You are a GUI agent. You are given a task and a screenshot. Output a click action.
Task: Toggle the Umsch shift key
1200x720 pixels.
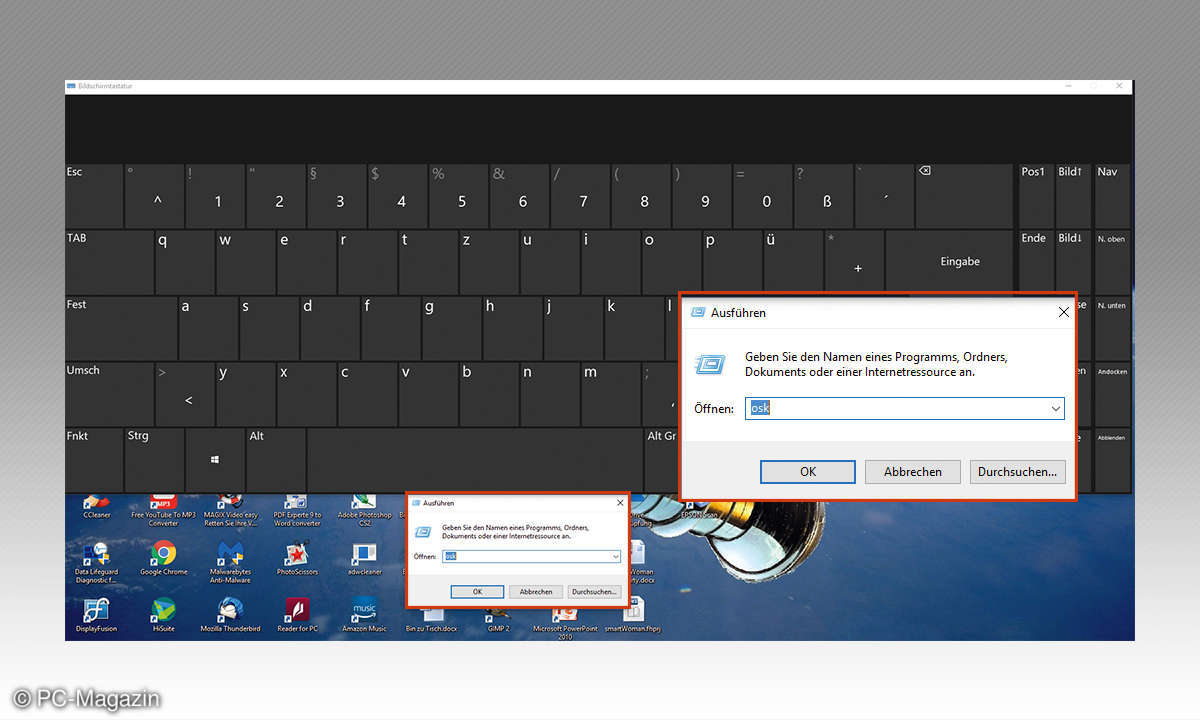click(x=109, y=393)
